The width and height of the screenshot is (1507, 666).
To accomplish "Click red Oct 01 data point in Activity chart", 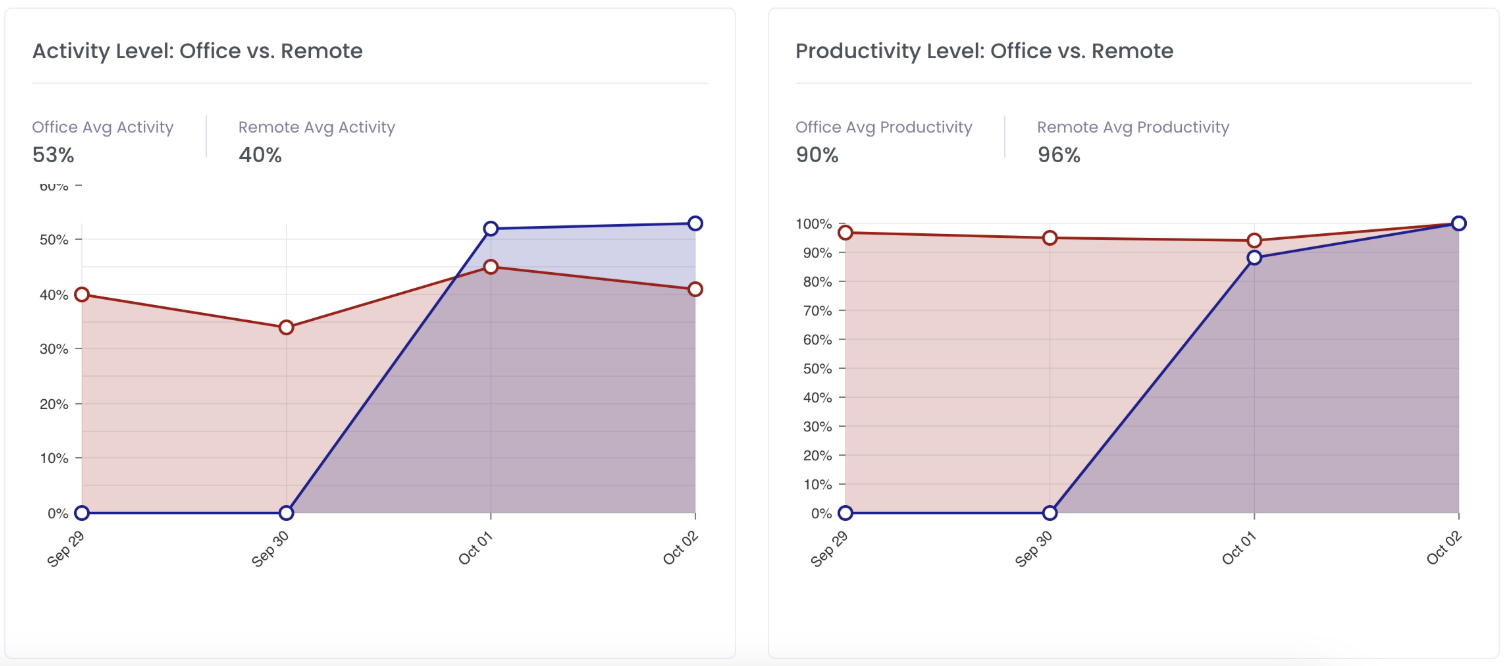I will click(491, 267).
